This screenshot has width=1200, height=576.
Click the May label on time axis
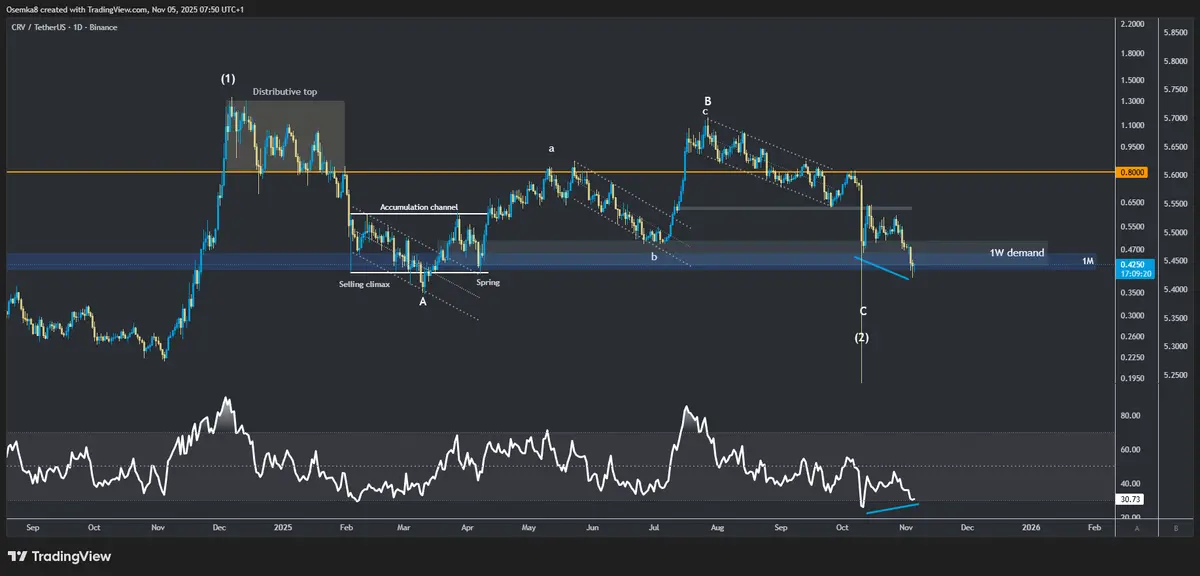(529, 526)
